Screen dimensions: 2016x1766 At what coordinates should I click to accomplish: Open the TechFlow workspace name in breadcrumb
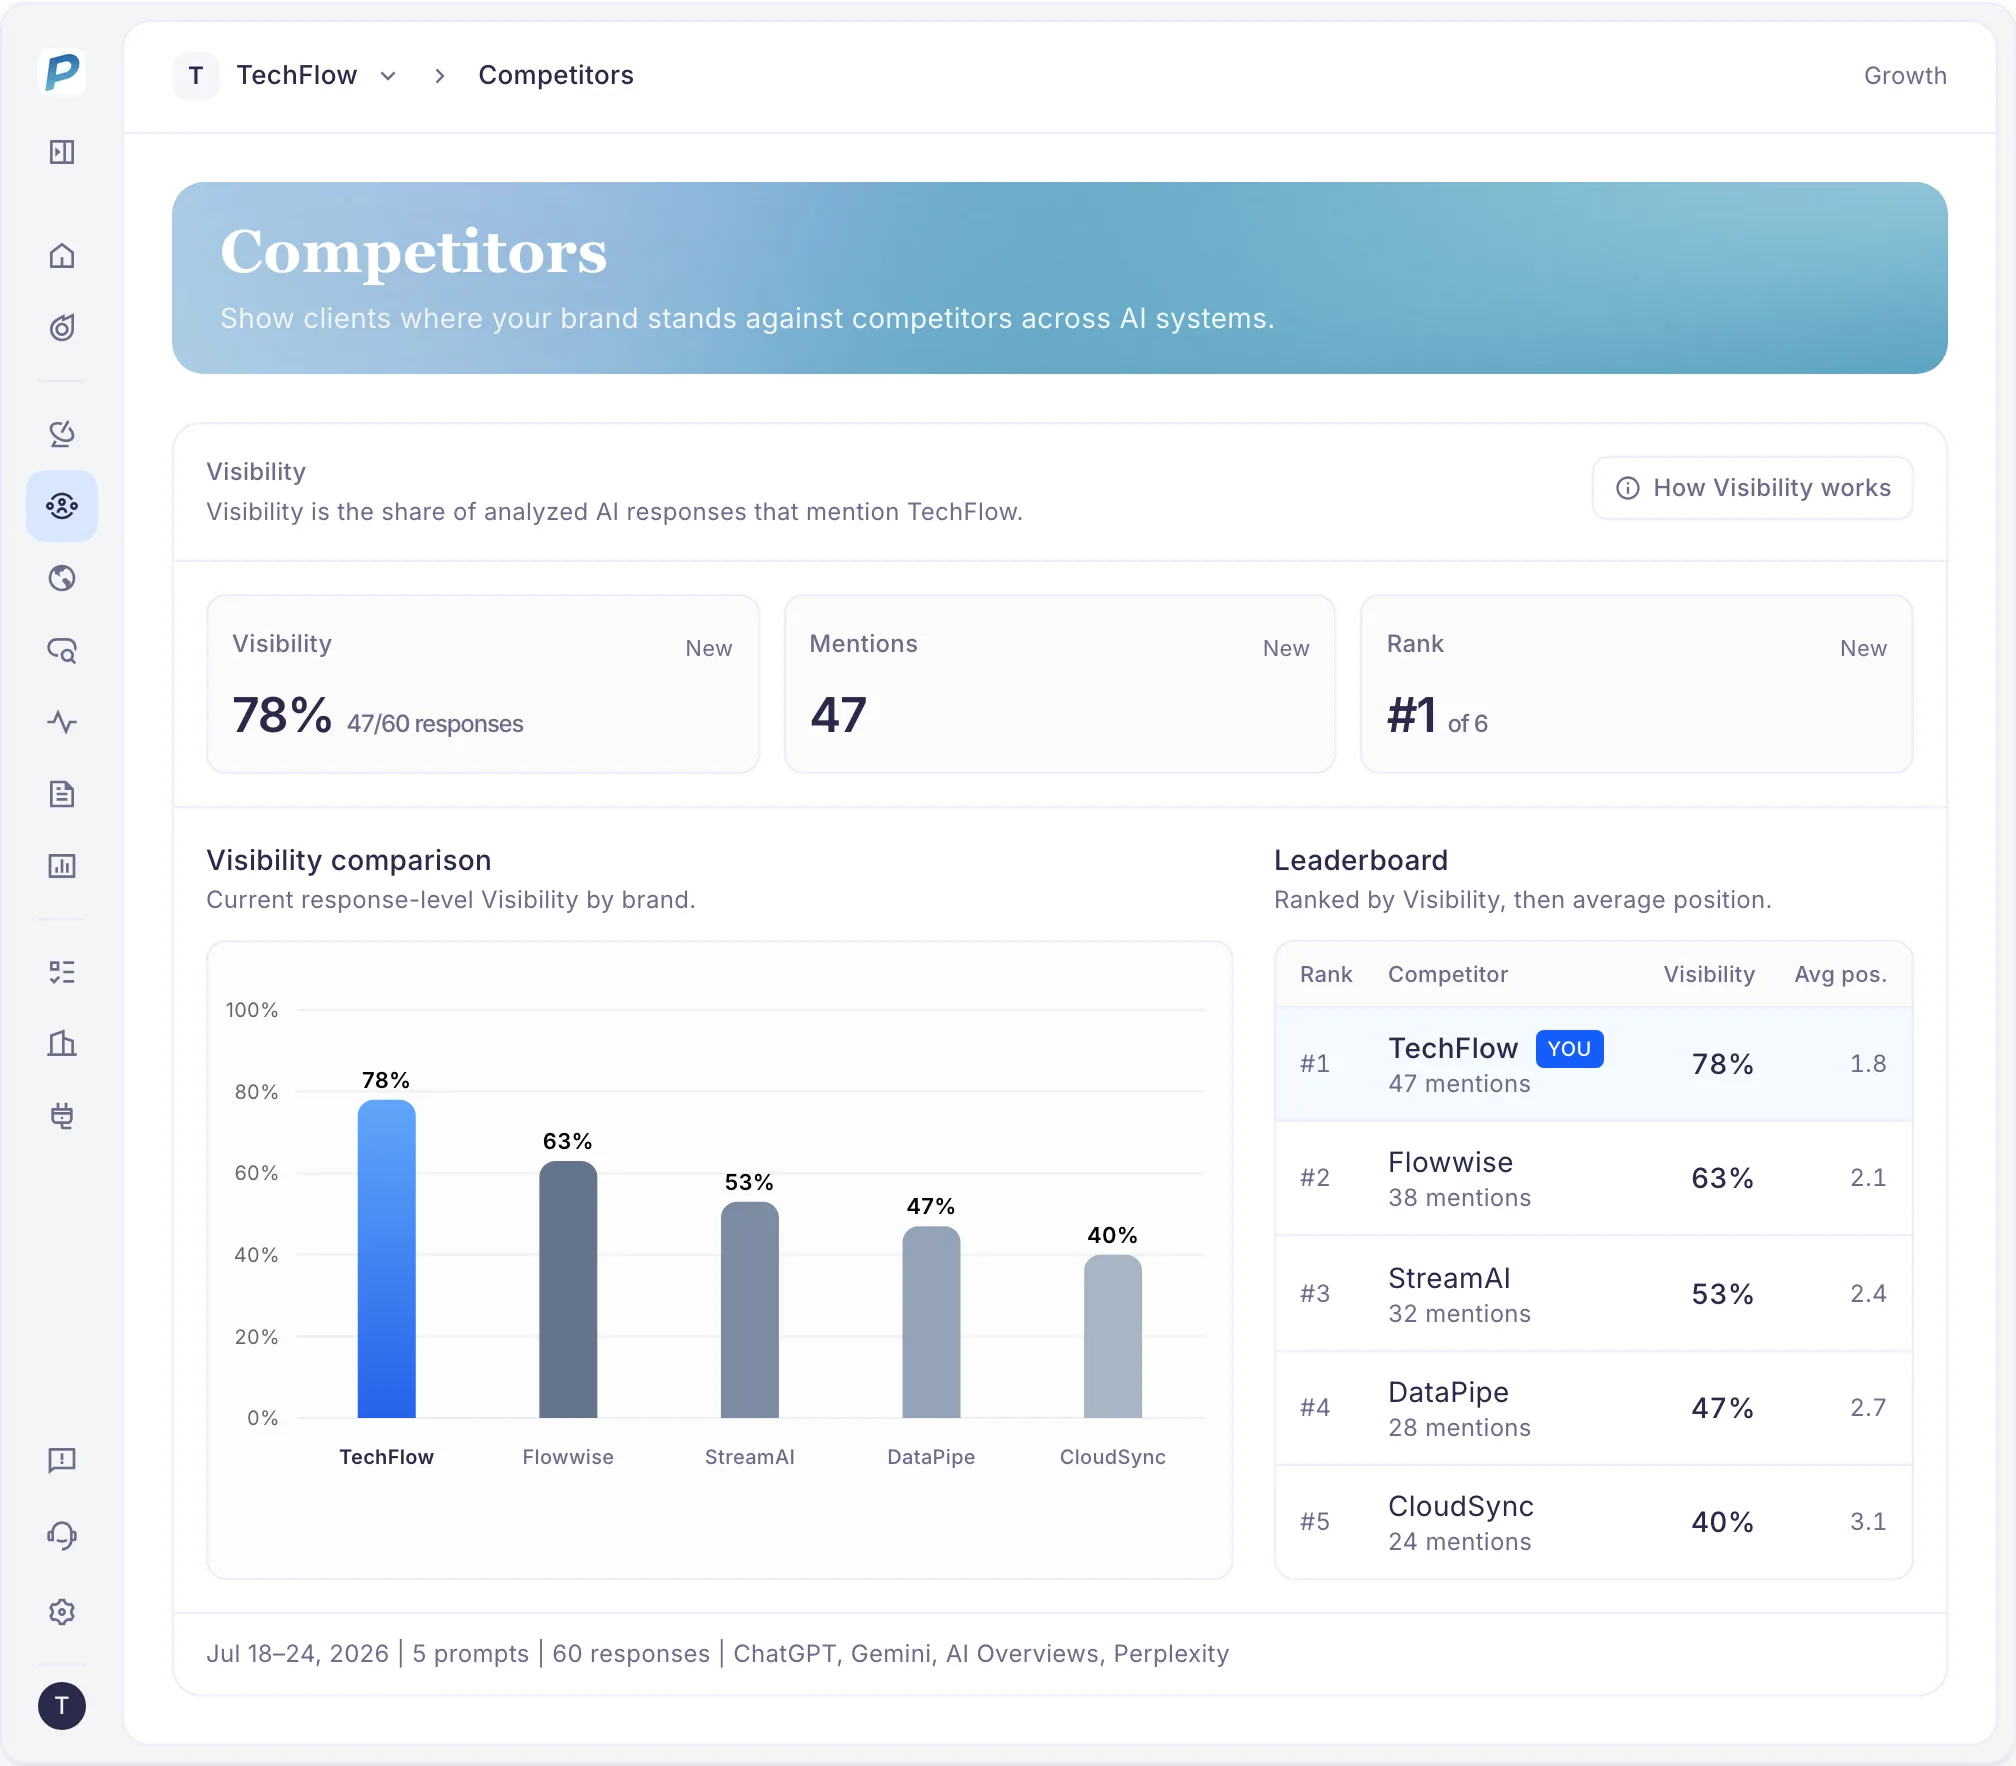297,76
